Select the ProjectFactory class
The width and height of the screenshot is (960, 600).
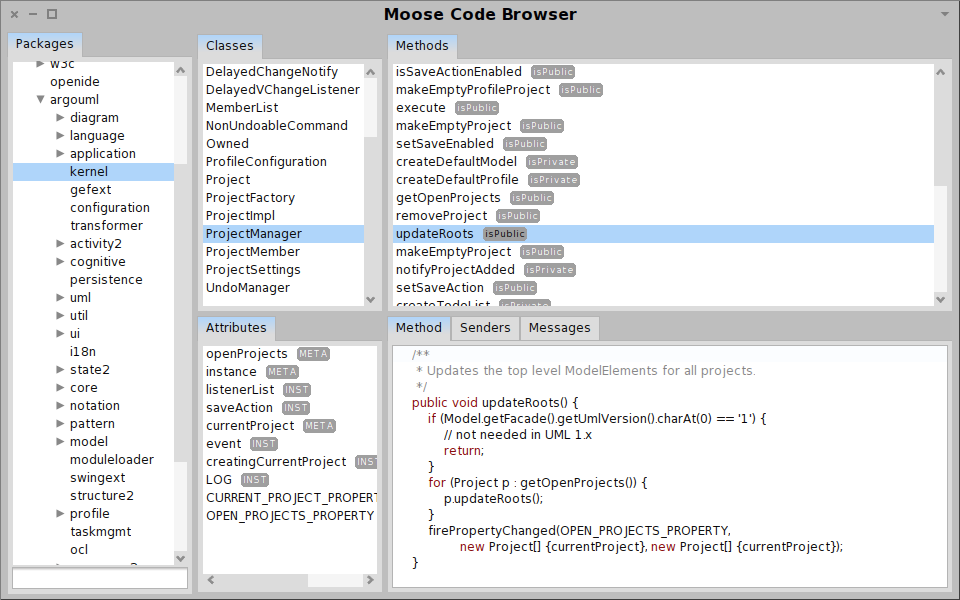pyautogui.click(x=250, y=198)
